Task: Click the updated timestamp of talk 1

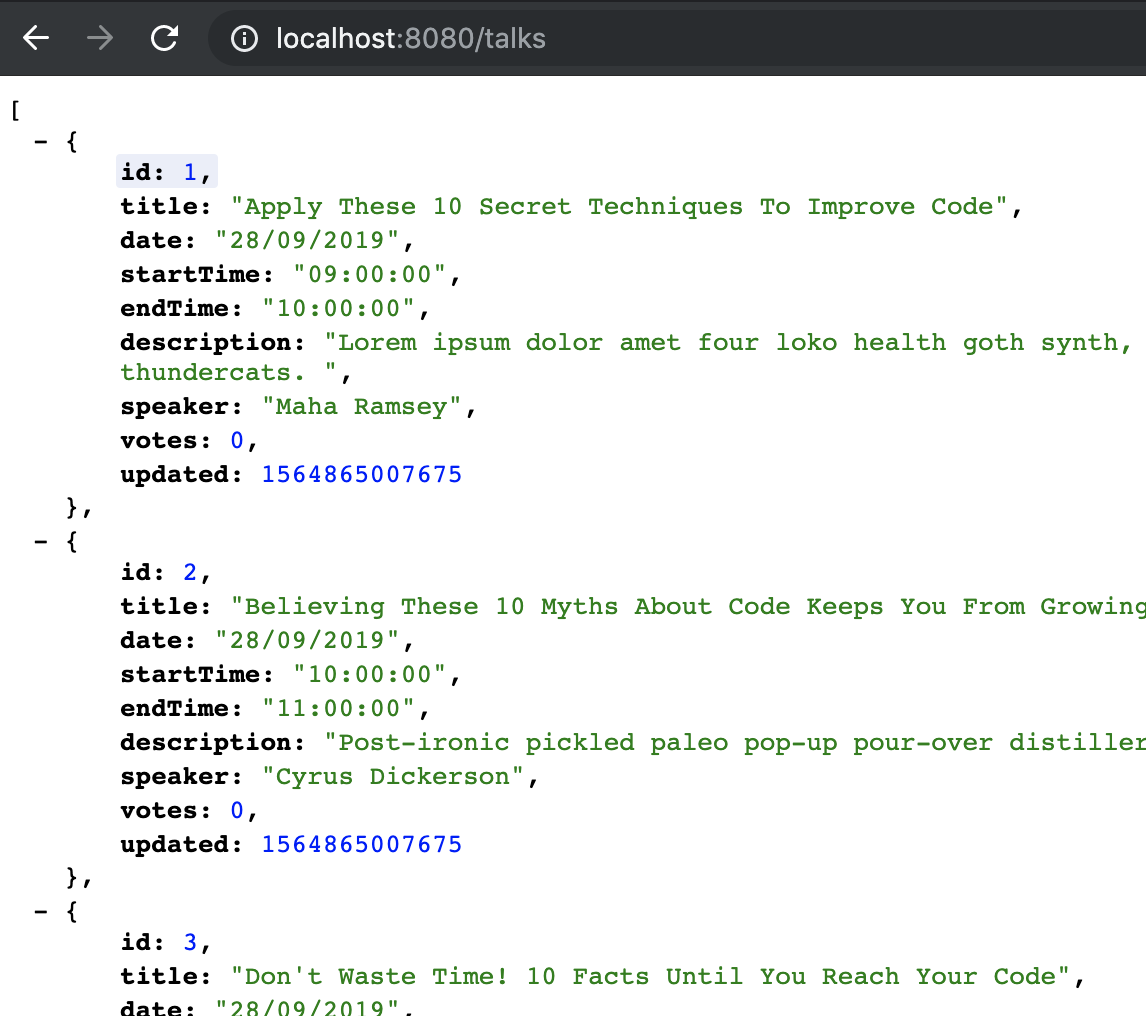Action: [361, 474]
